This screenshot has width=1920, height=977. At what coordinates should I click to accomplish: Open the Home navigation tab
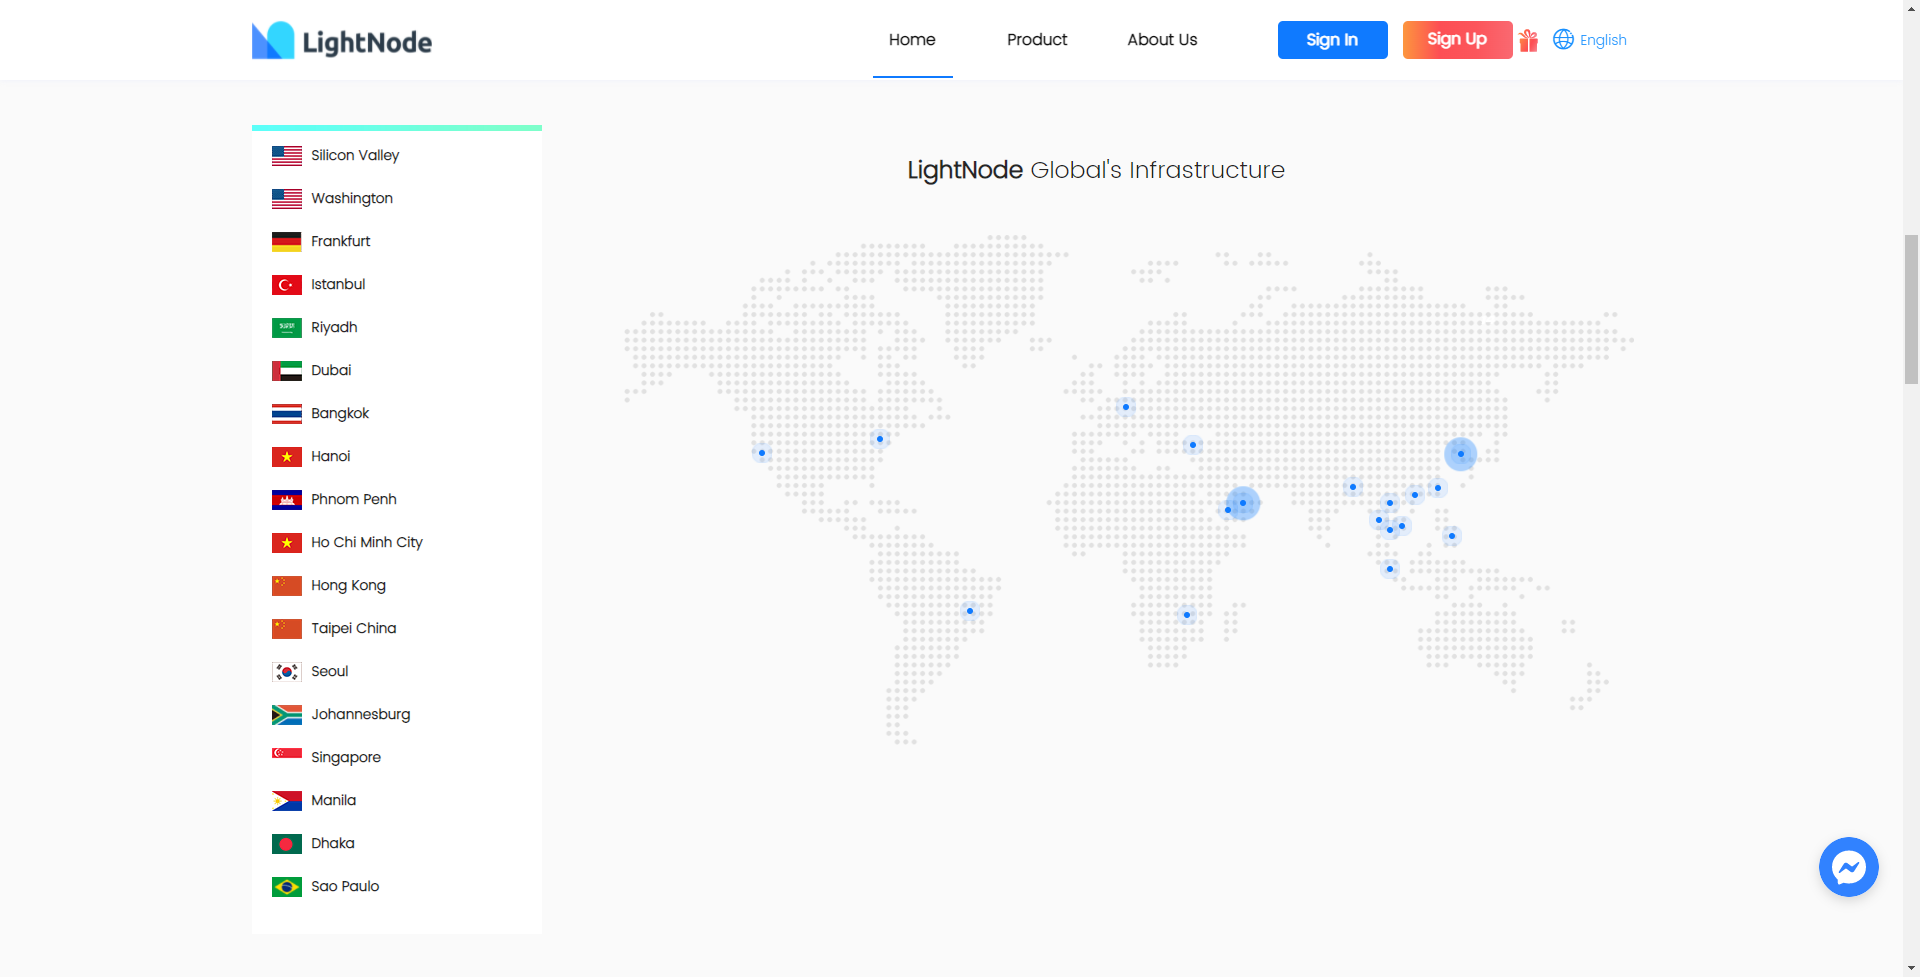pos(912,40)
